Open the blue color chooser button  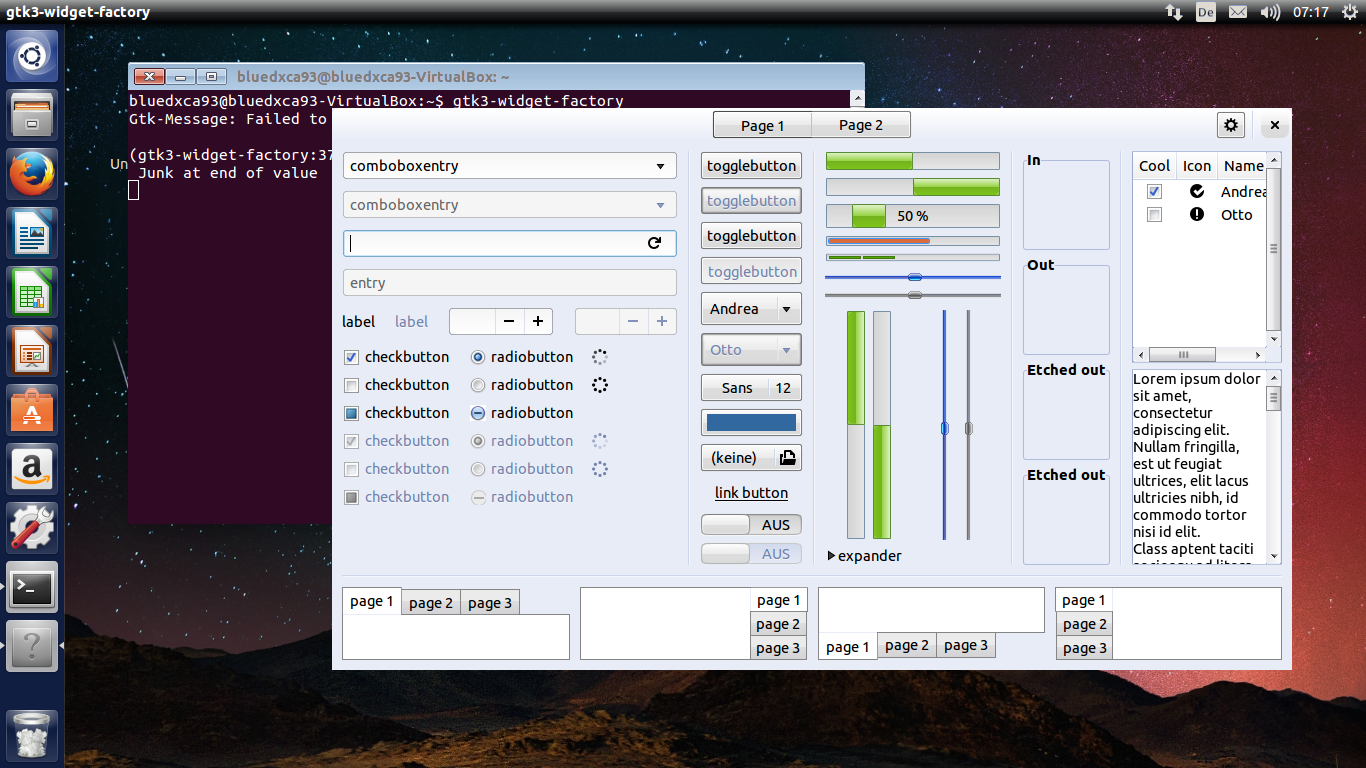[751, 423]
